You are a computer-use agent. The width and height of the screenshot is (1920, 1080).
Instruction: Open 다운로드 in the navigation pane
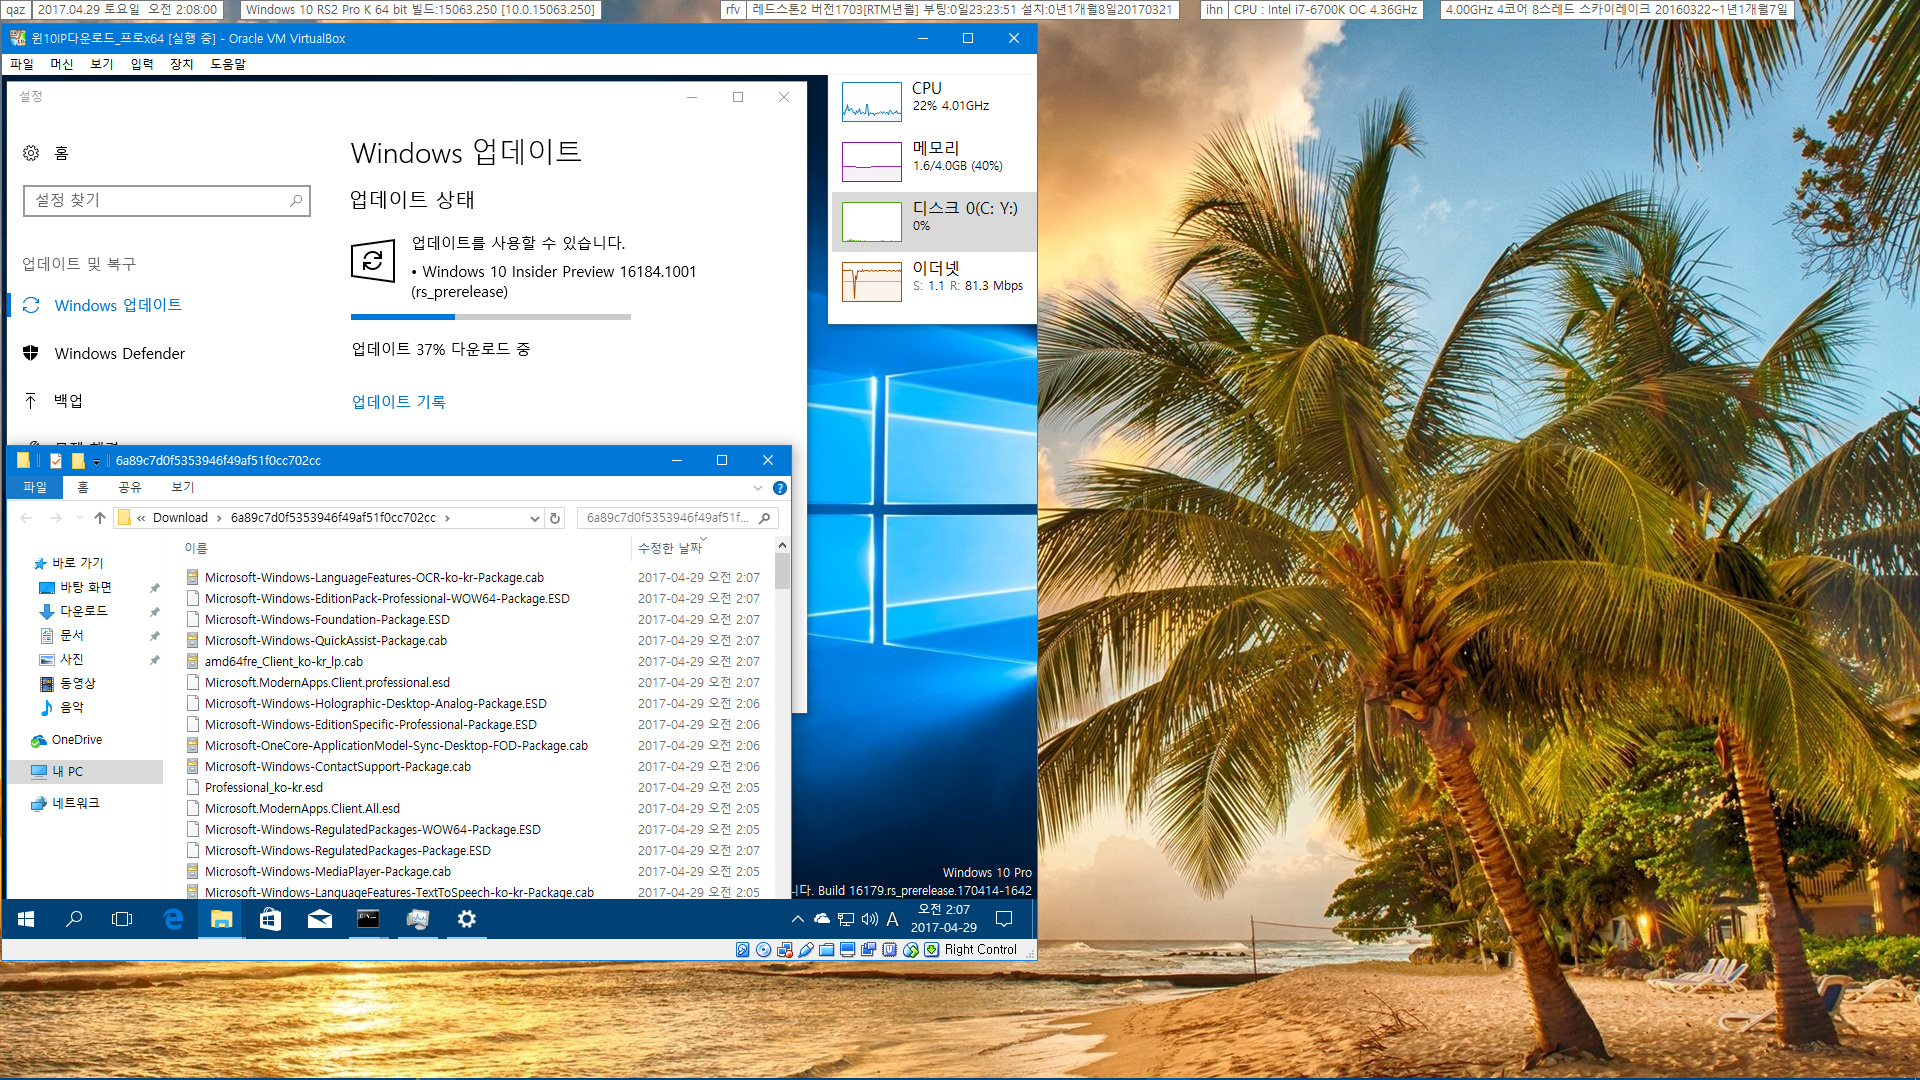point(84,611)
